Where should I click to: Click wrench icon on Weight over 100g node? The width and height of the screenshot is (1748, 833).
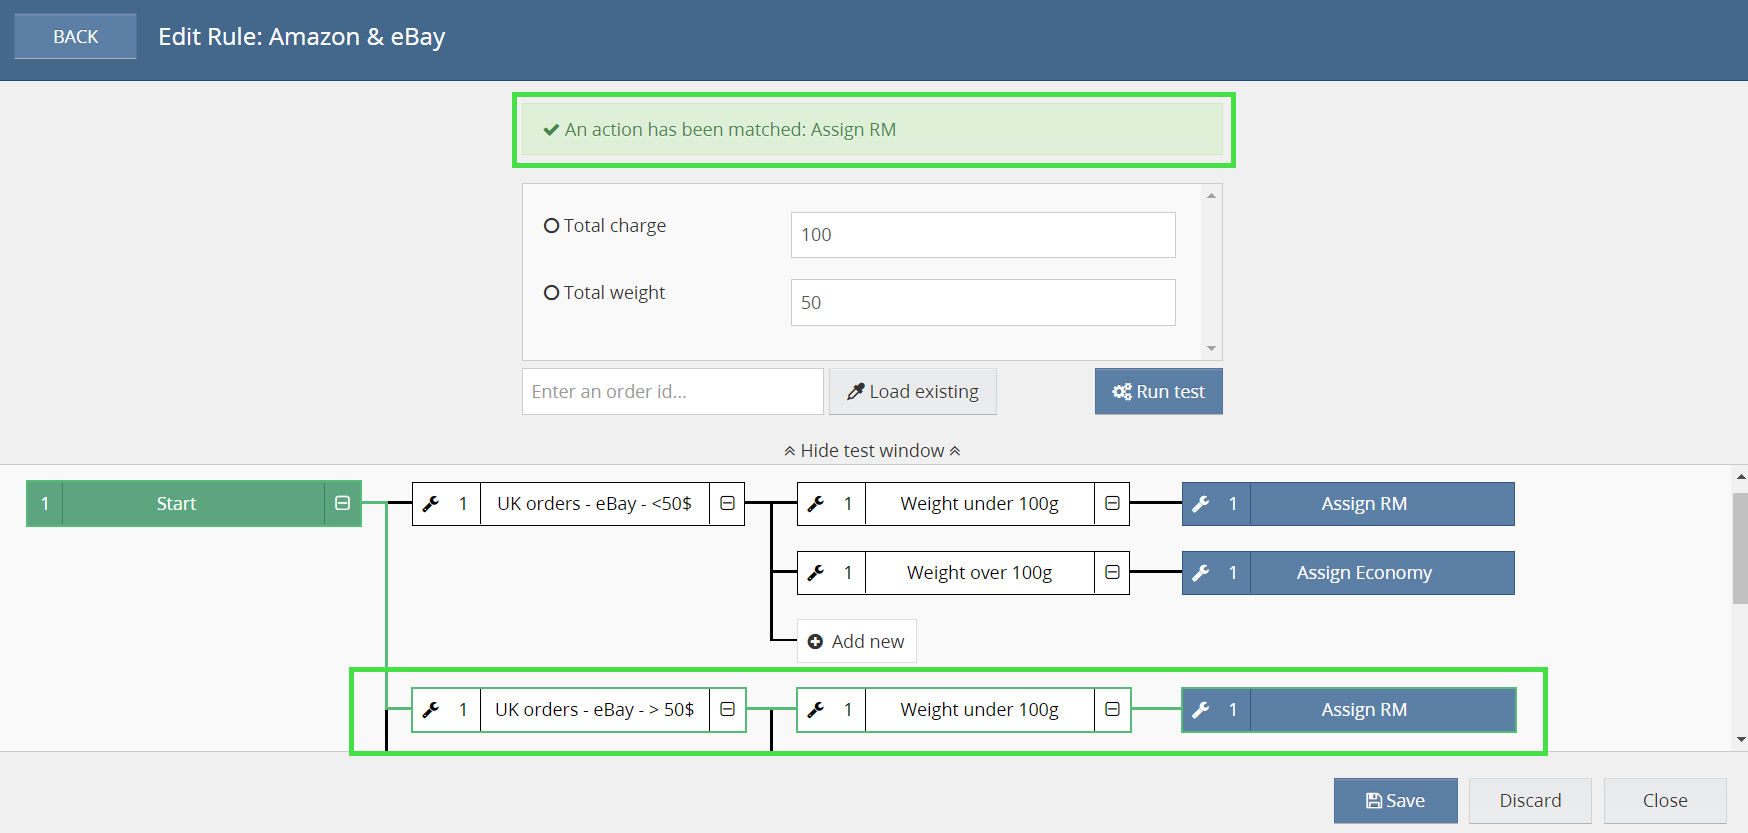(816, 573)
